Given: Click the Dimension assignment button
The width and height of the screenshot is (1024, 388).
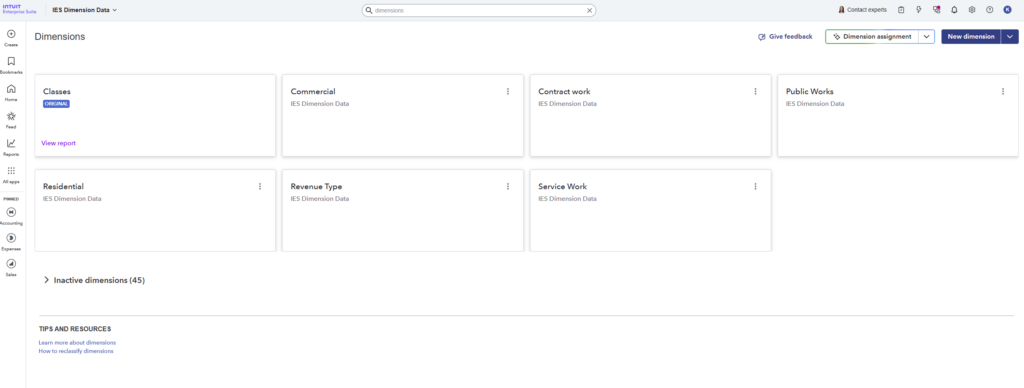Looking at the screenshot, I should pyautogui.click(x=872, y=37).
